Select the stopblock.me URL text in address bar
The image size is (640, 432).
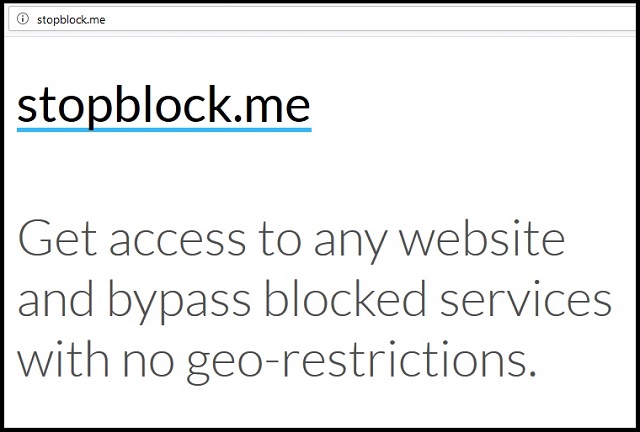coord(71,20)
